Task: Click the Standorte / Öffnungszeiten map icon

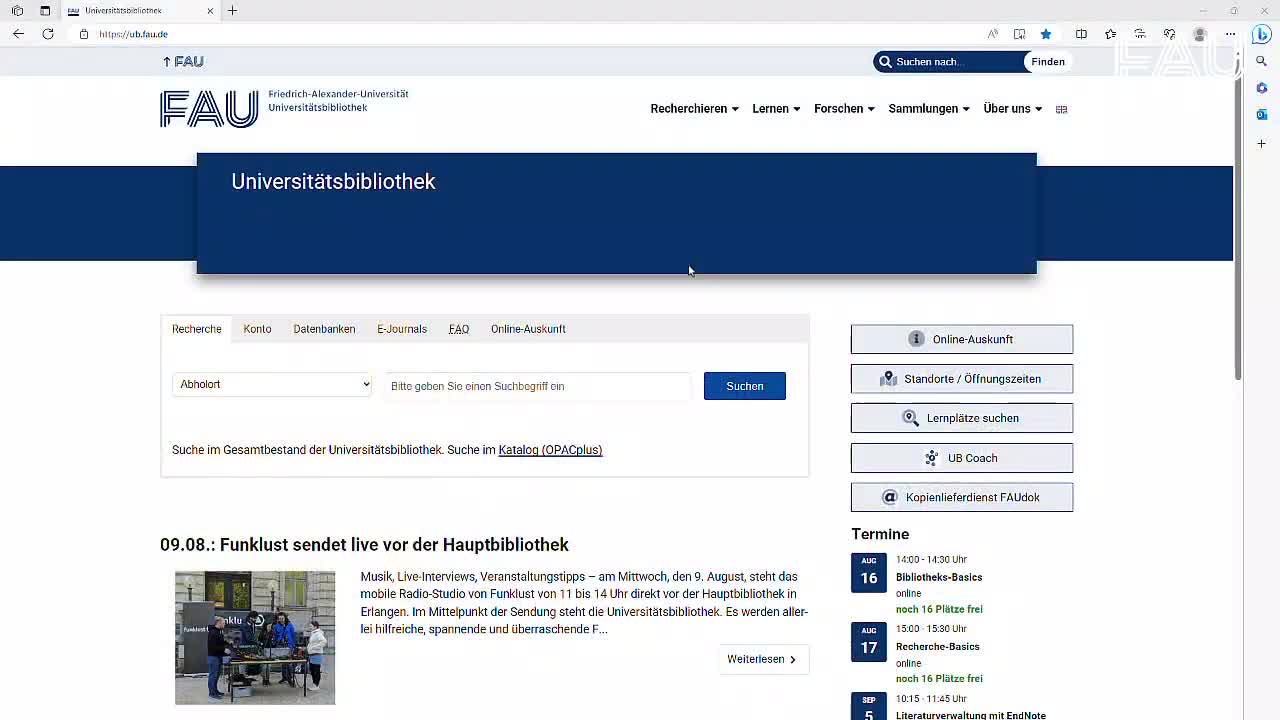Action: [x=889, y=378]
